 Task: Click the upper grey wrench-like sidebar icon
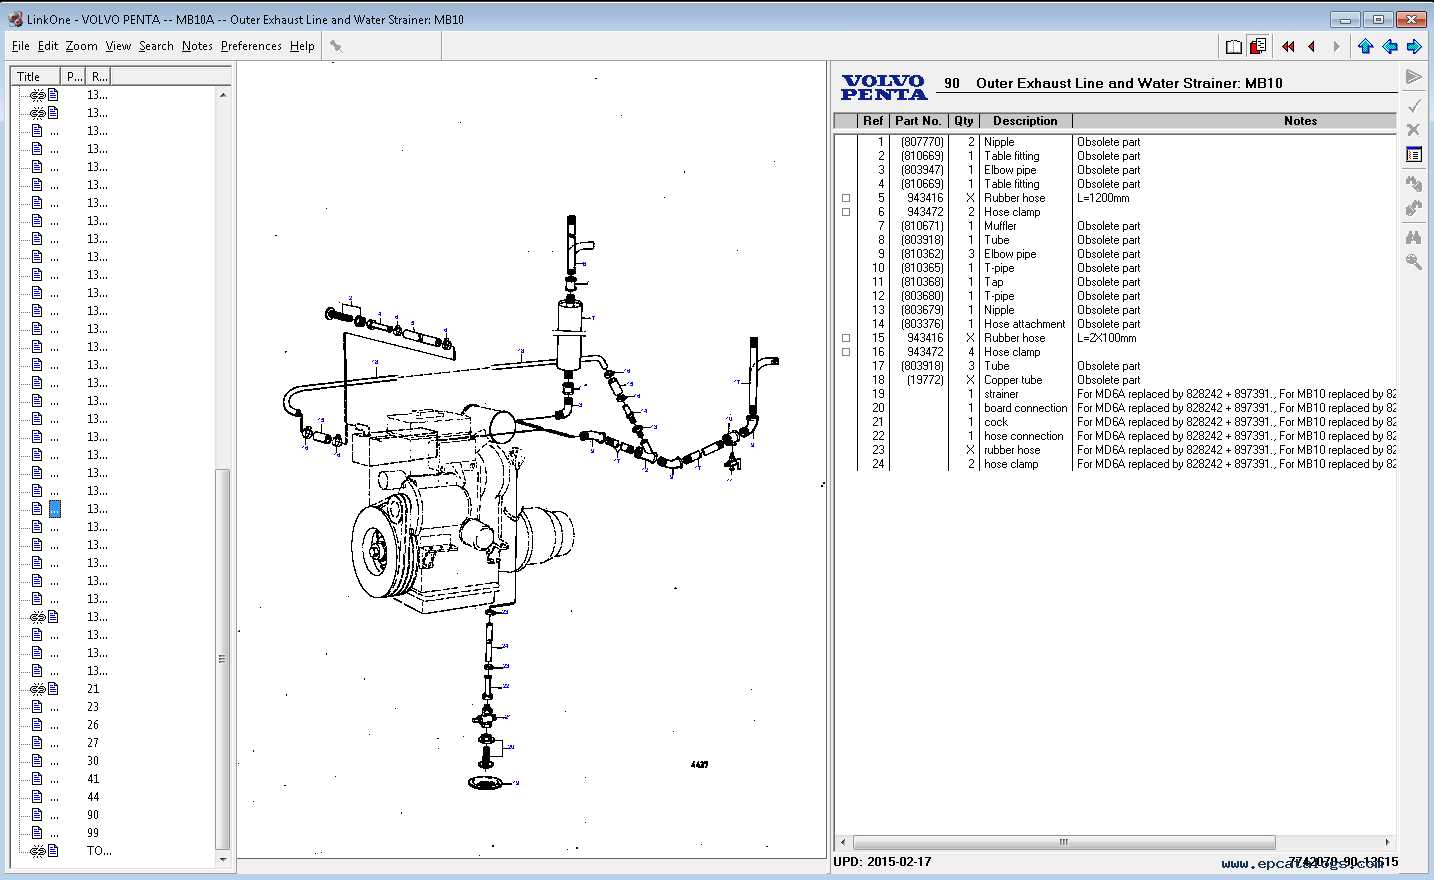tap(1414, 184)
